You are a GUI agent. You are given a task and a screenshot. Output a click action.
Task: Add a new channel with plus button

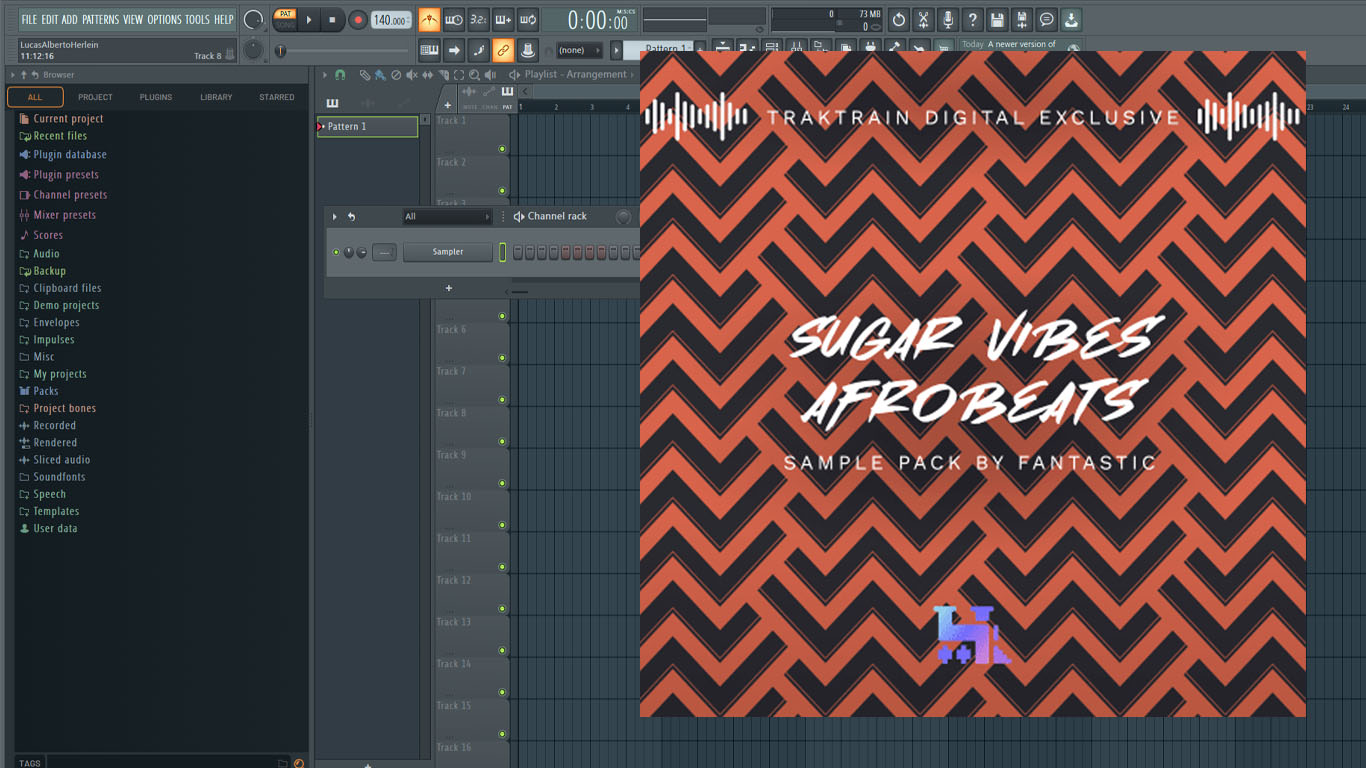coord(449,288)
